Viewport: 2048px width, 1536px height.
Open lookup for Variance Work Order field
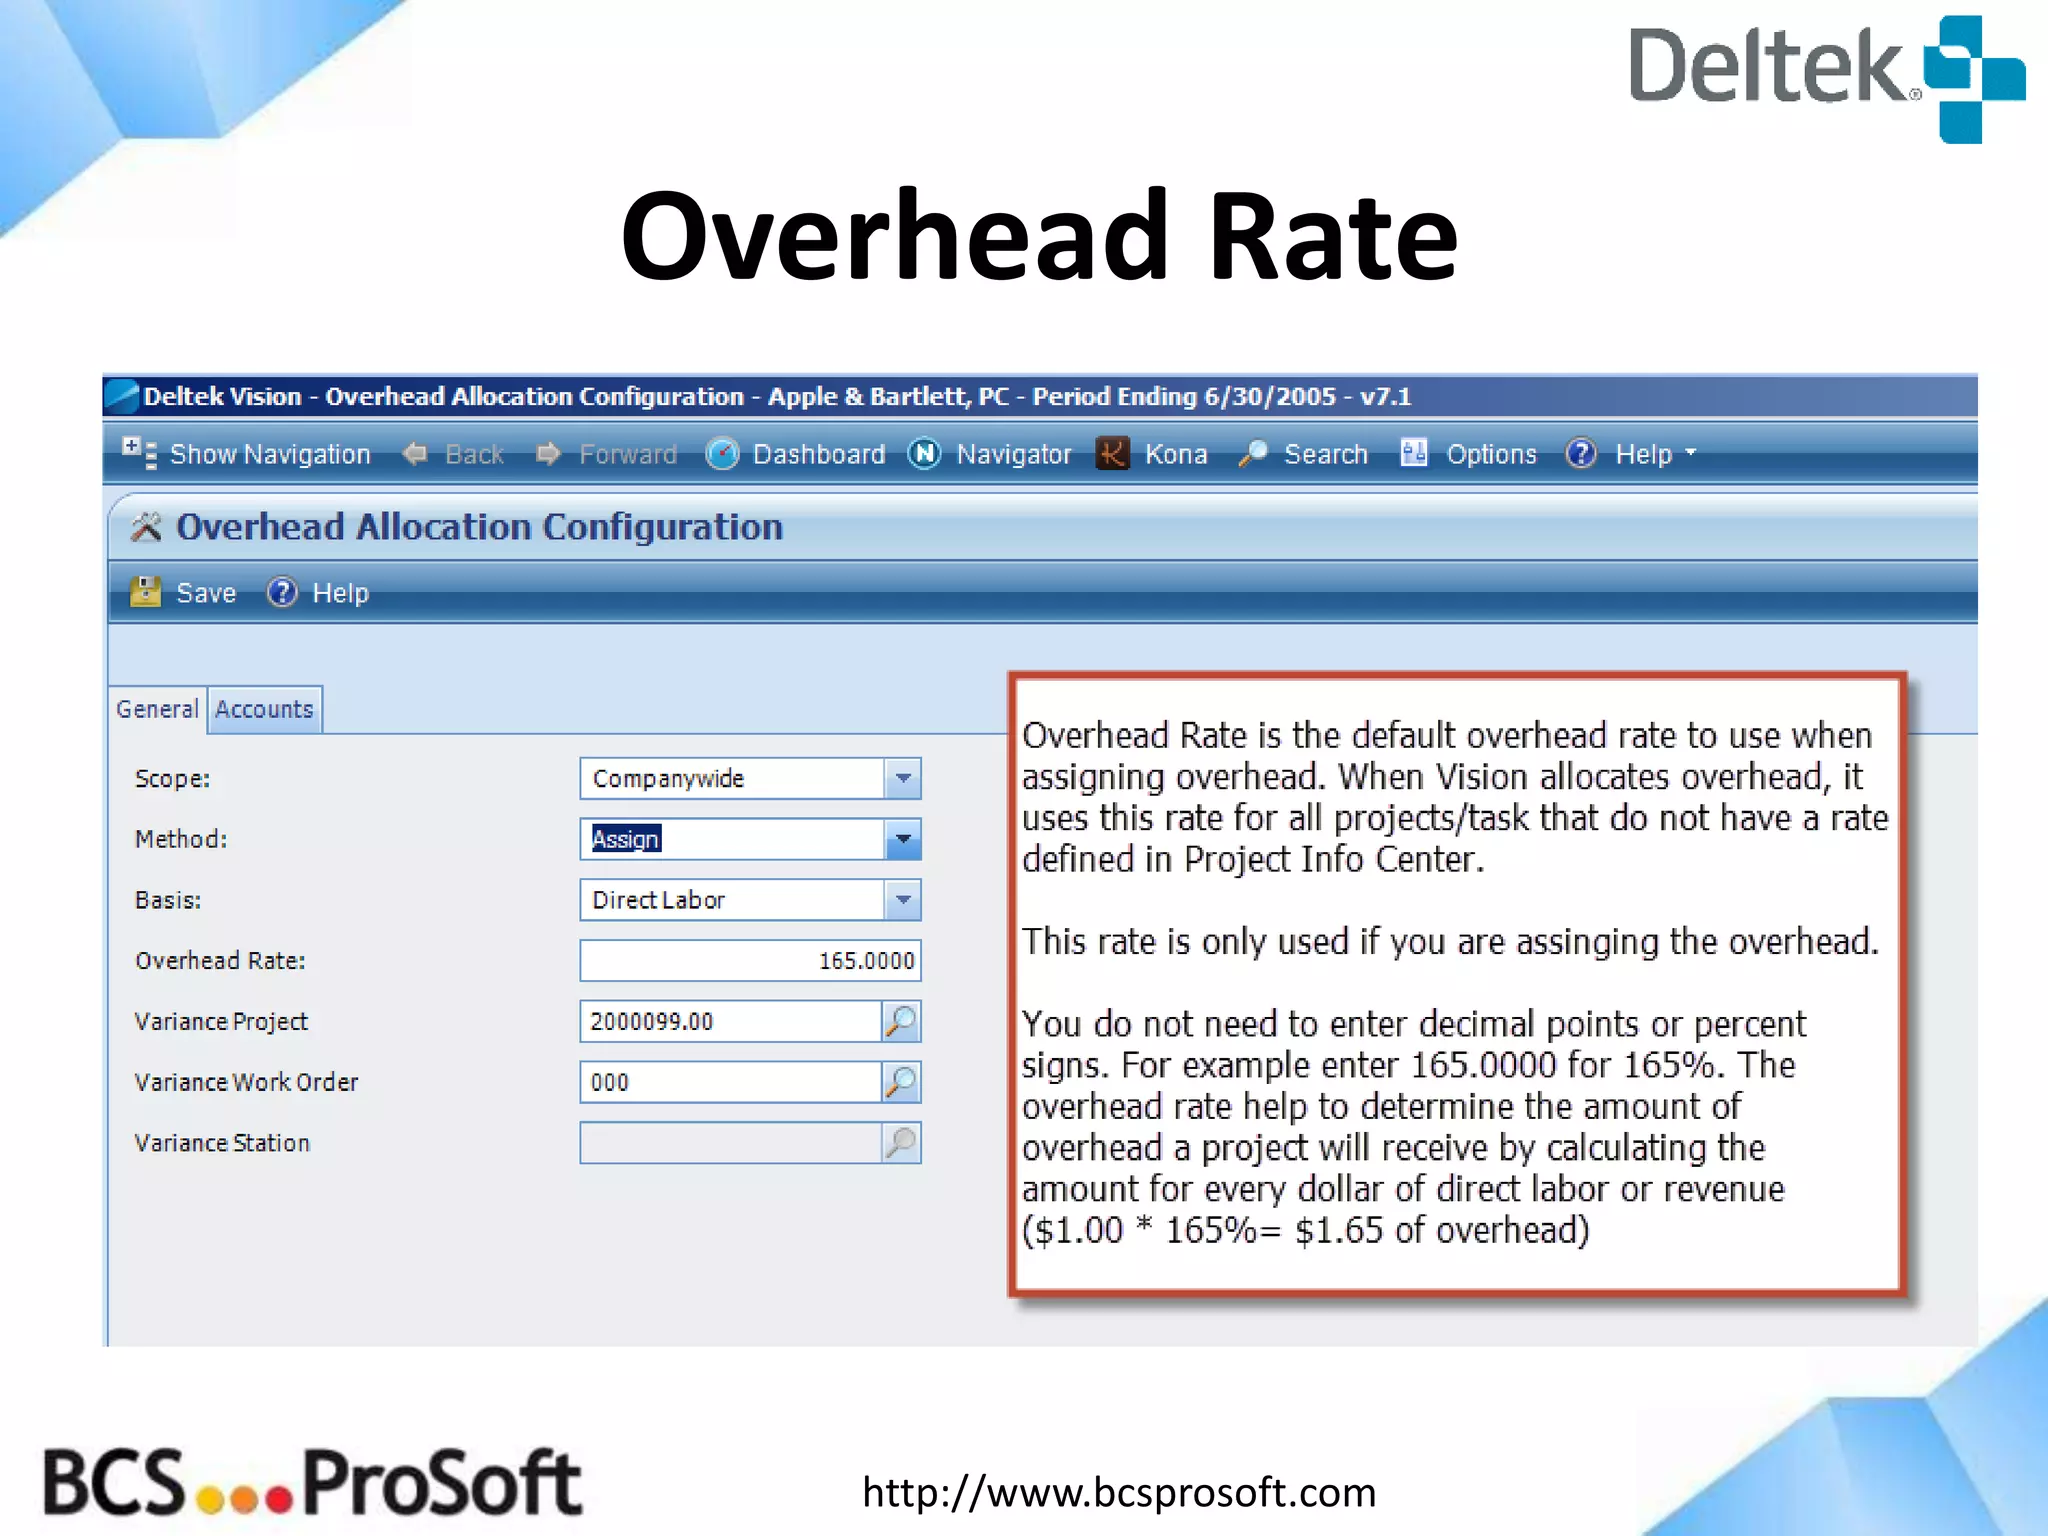(x=901, y=1082)
